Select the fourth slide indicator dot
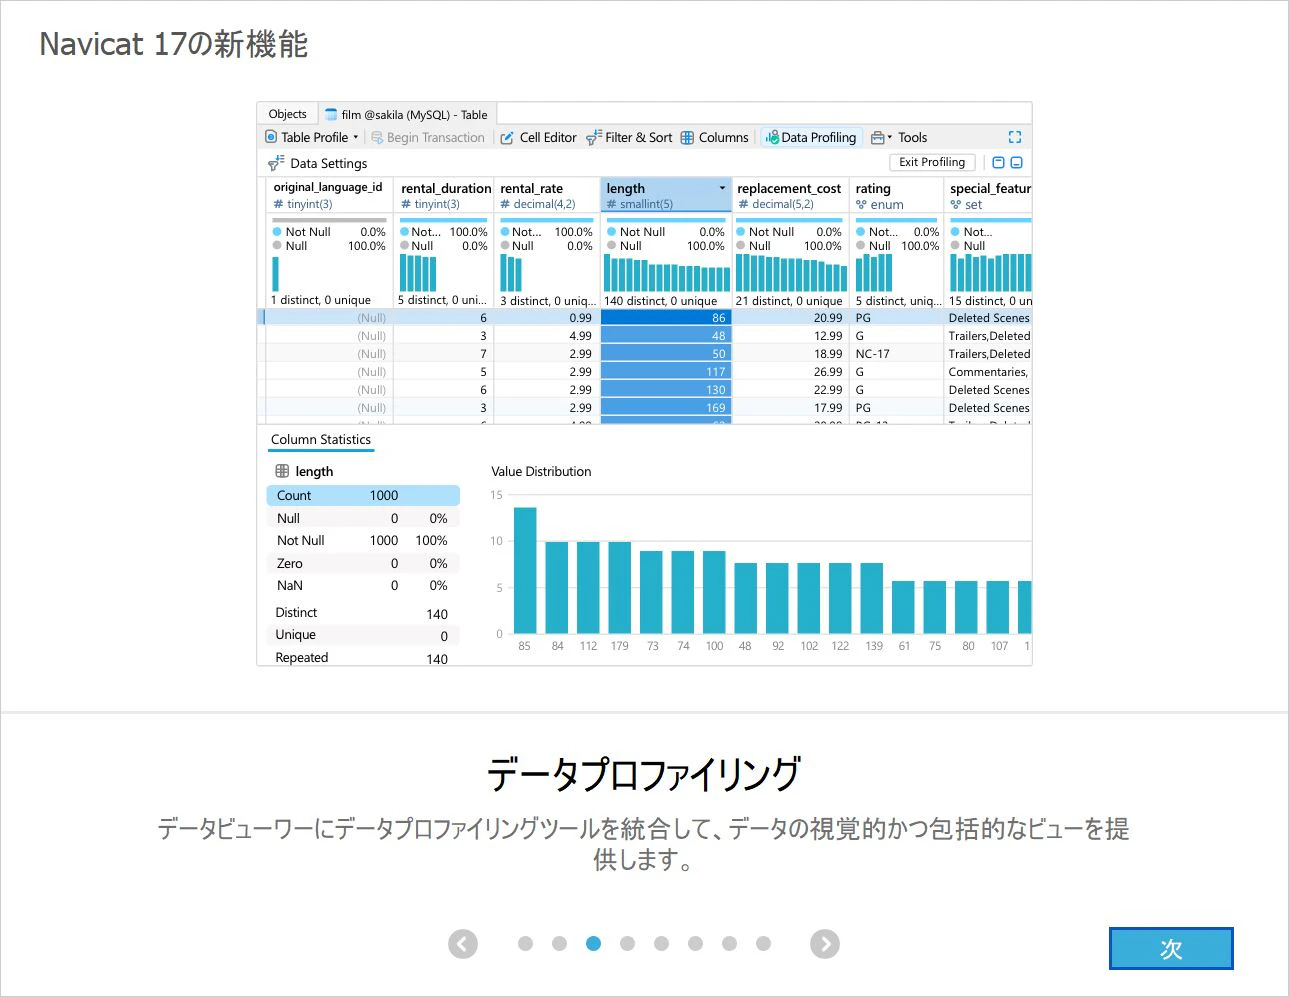 [627, 943]
